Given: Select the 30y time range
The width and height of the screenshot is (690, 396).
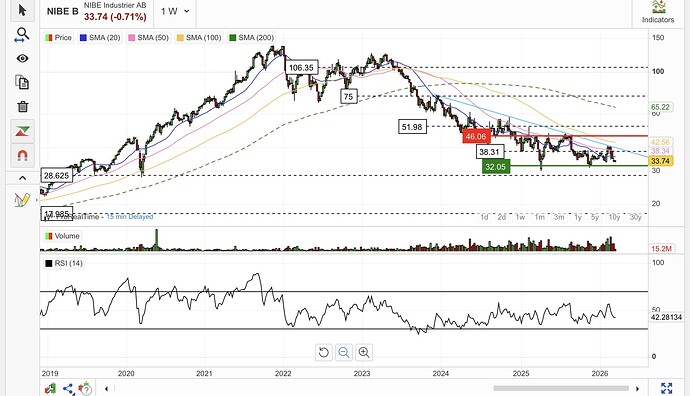Looking at the screenshot, I should 635,217.
